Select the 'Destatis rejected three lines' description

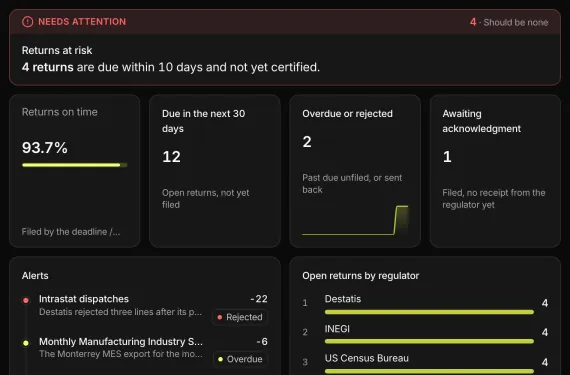click(x=120, y=312)
